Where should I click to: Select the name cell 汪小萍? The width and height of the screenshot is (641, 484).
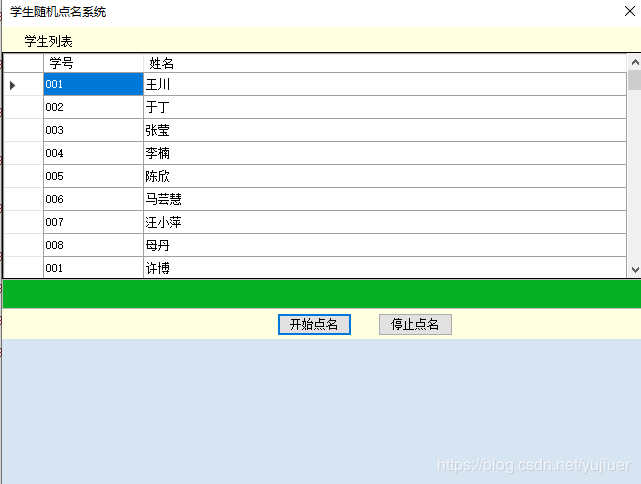(385, 222)
